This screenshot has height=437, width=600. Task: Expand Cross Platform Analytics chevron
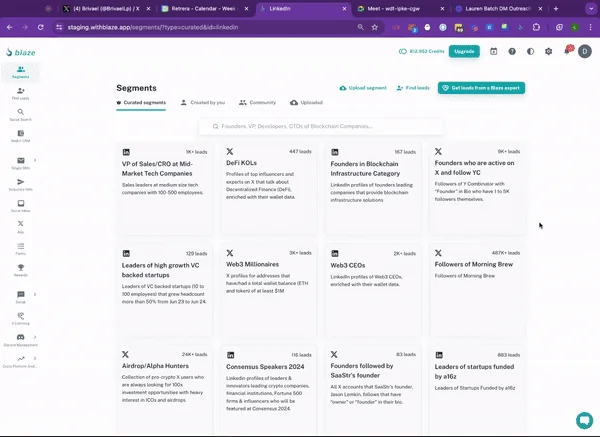(35, 359)
